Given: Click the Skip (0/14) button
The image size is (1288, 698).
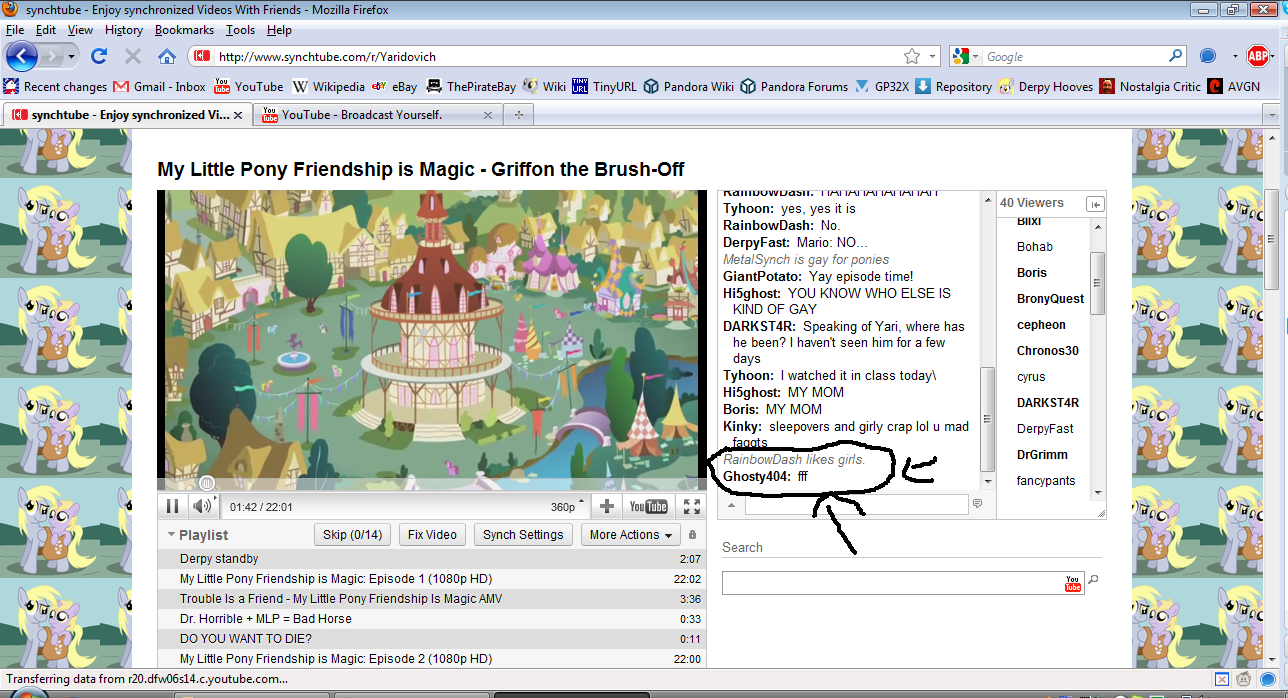Looking at the screenshot, I should click(352, 535).
